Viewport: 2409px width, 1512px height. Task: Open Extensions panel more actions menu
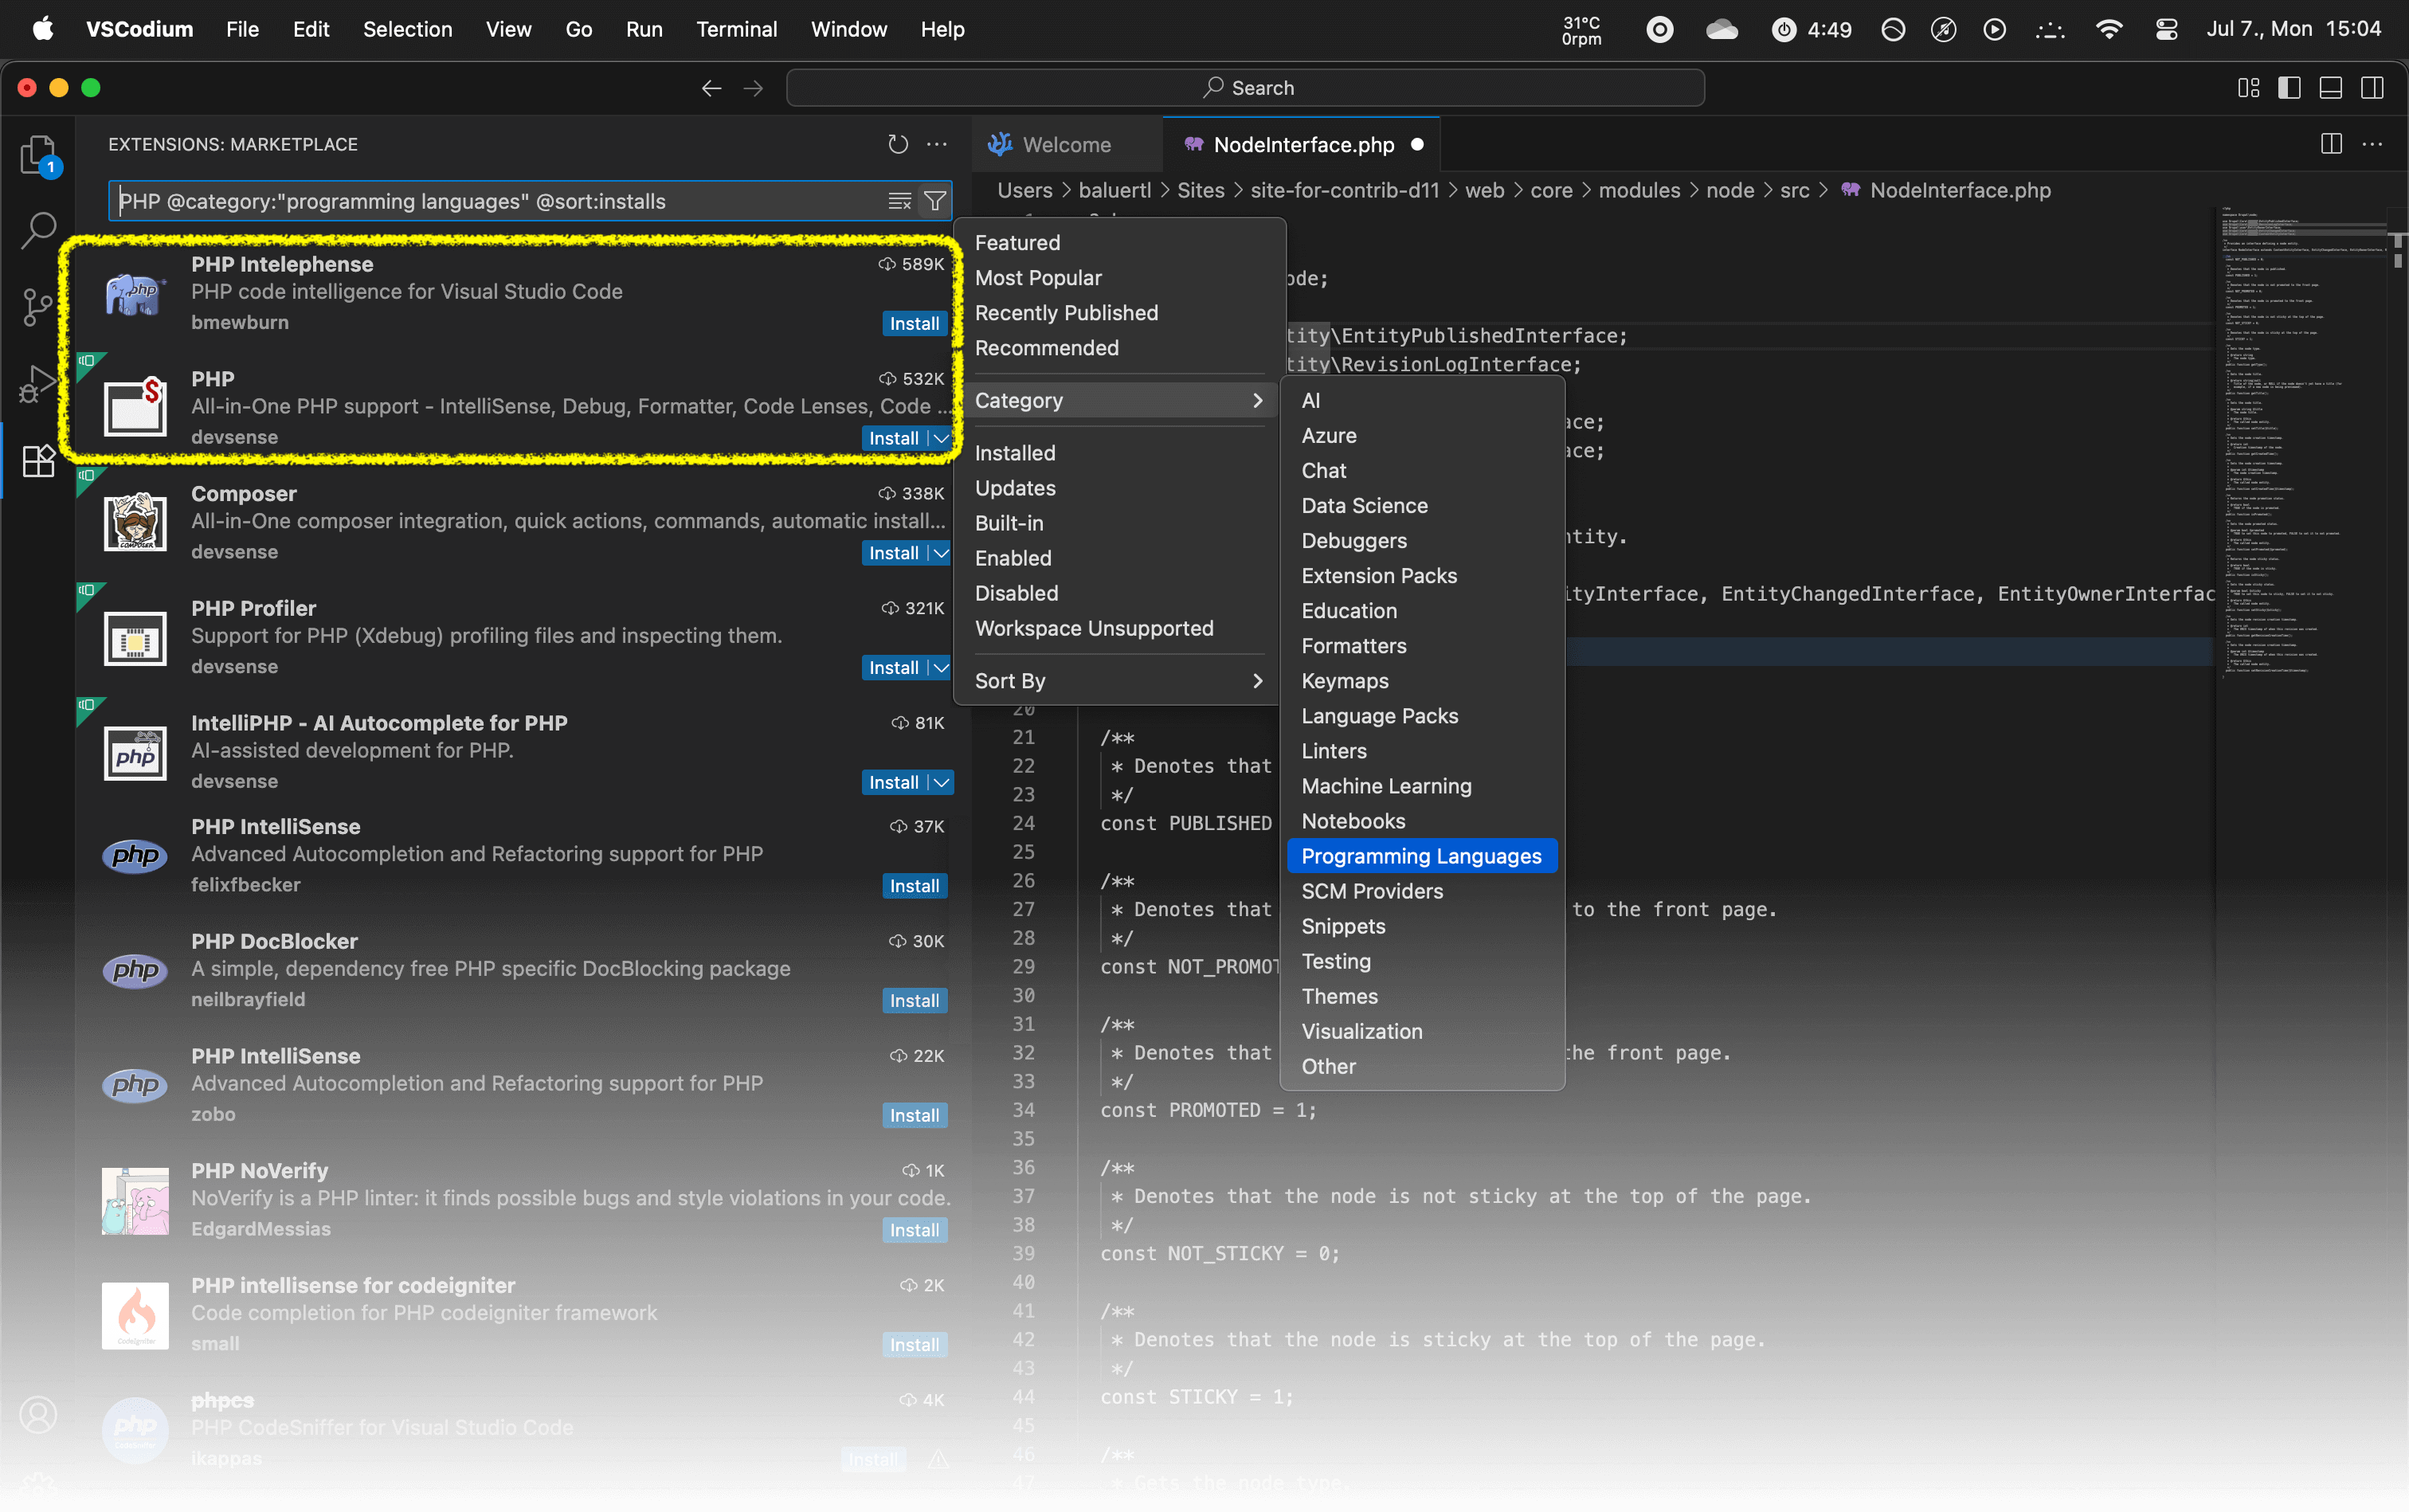[x=937, y=145]
